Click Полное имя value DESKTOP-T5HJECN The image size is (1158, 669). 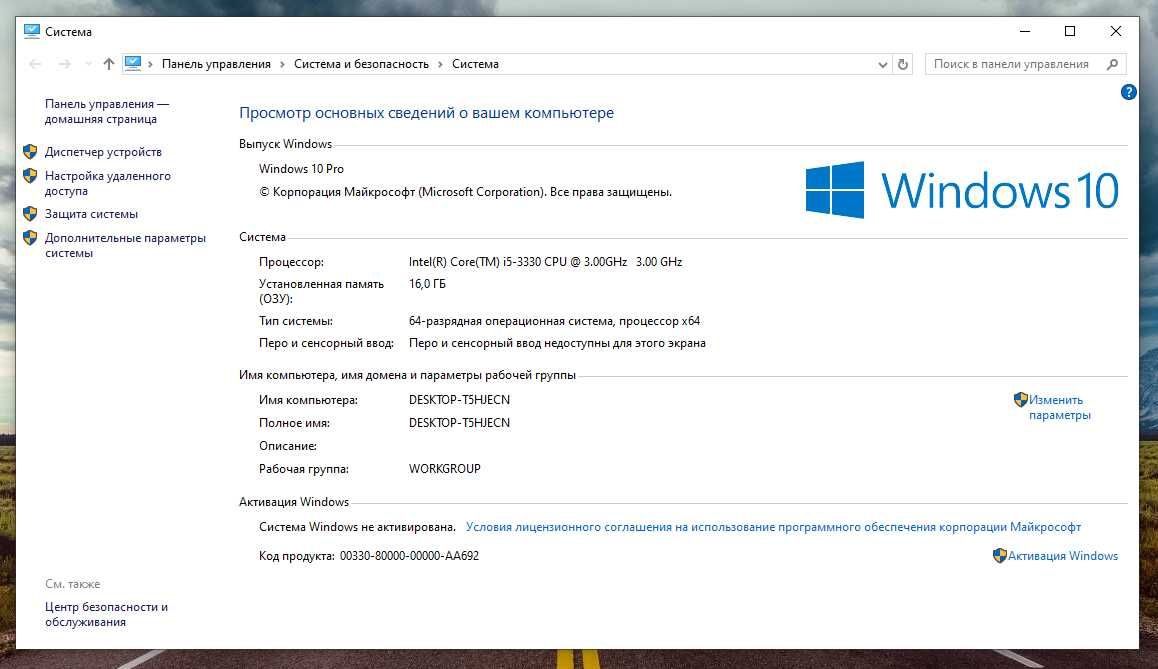(459, 423)
